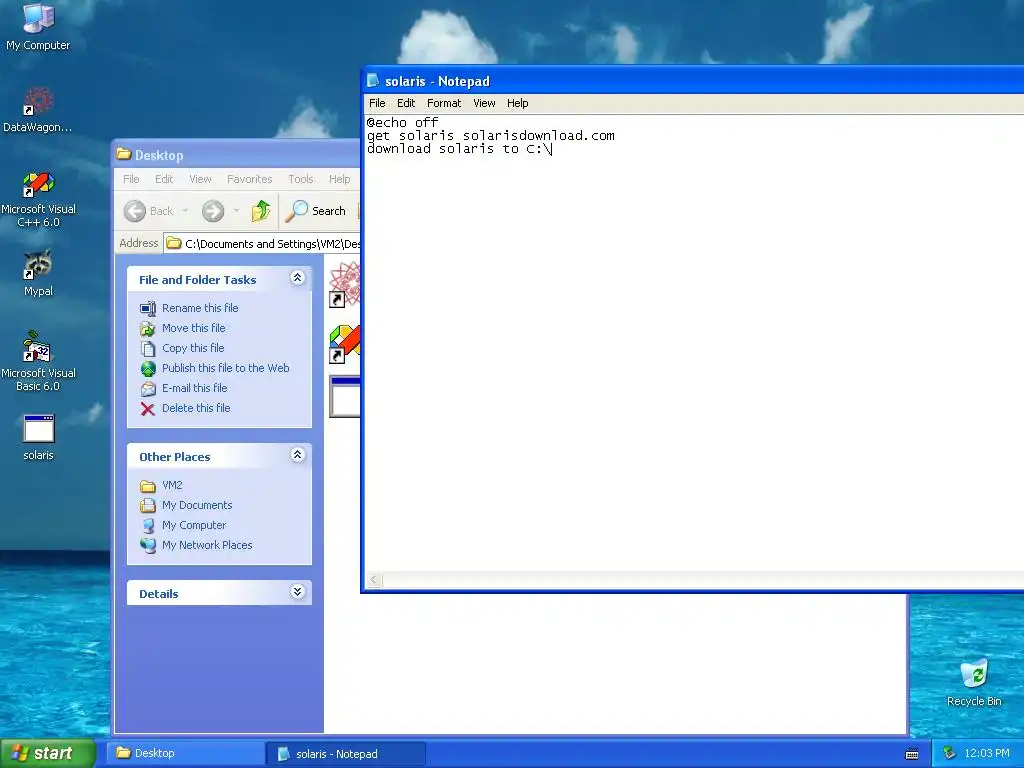Select Visual C++ shortcut inside Desktop window

point(344,343)
